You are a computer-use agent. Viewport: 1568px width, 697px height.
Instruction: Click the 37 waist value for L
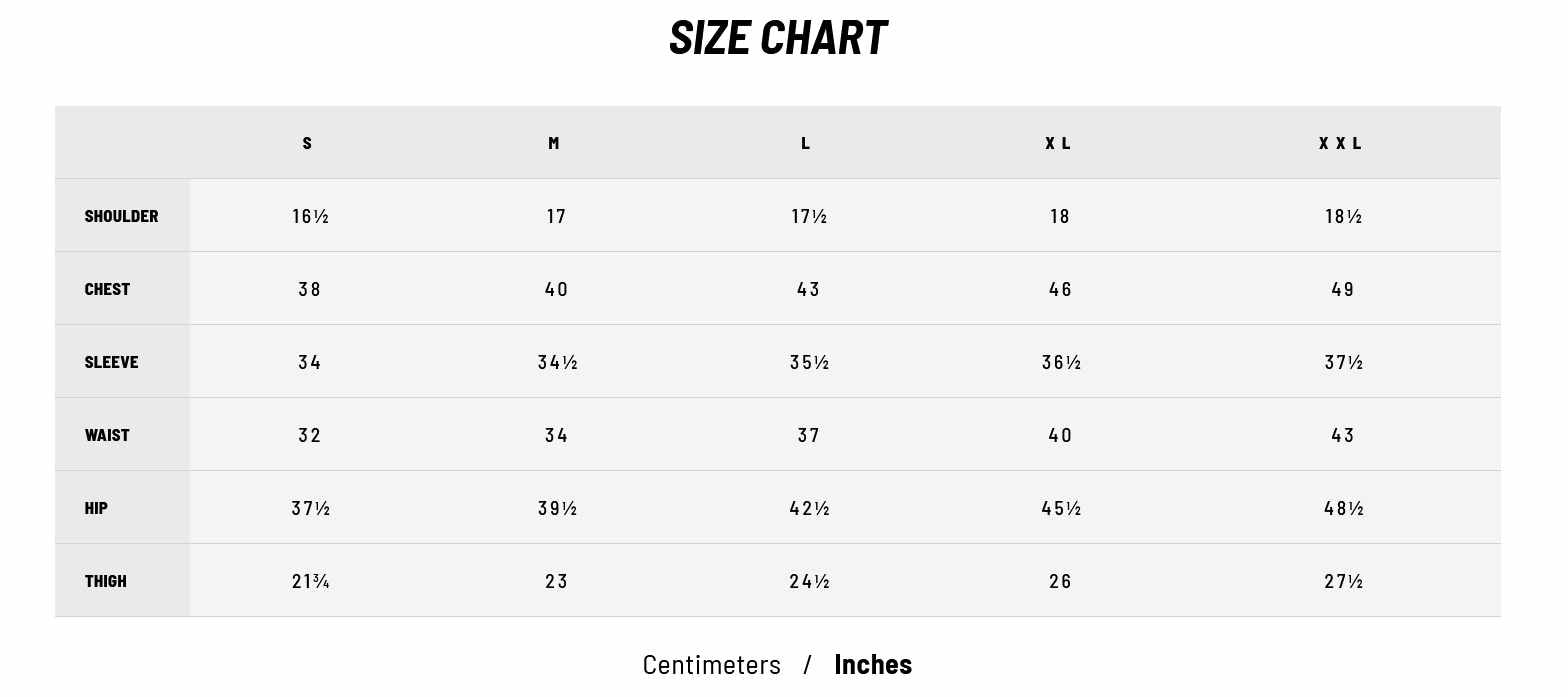point(808,435)
